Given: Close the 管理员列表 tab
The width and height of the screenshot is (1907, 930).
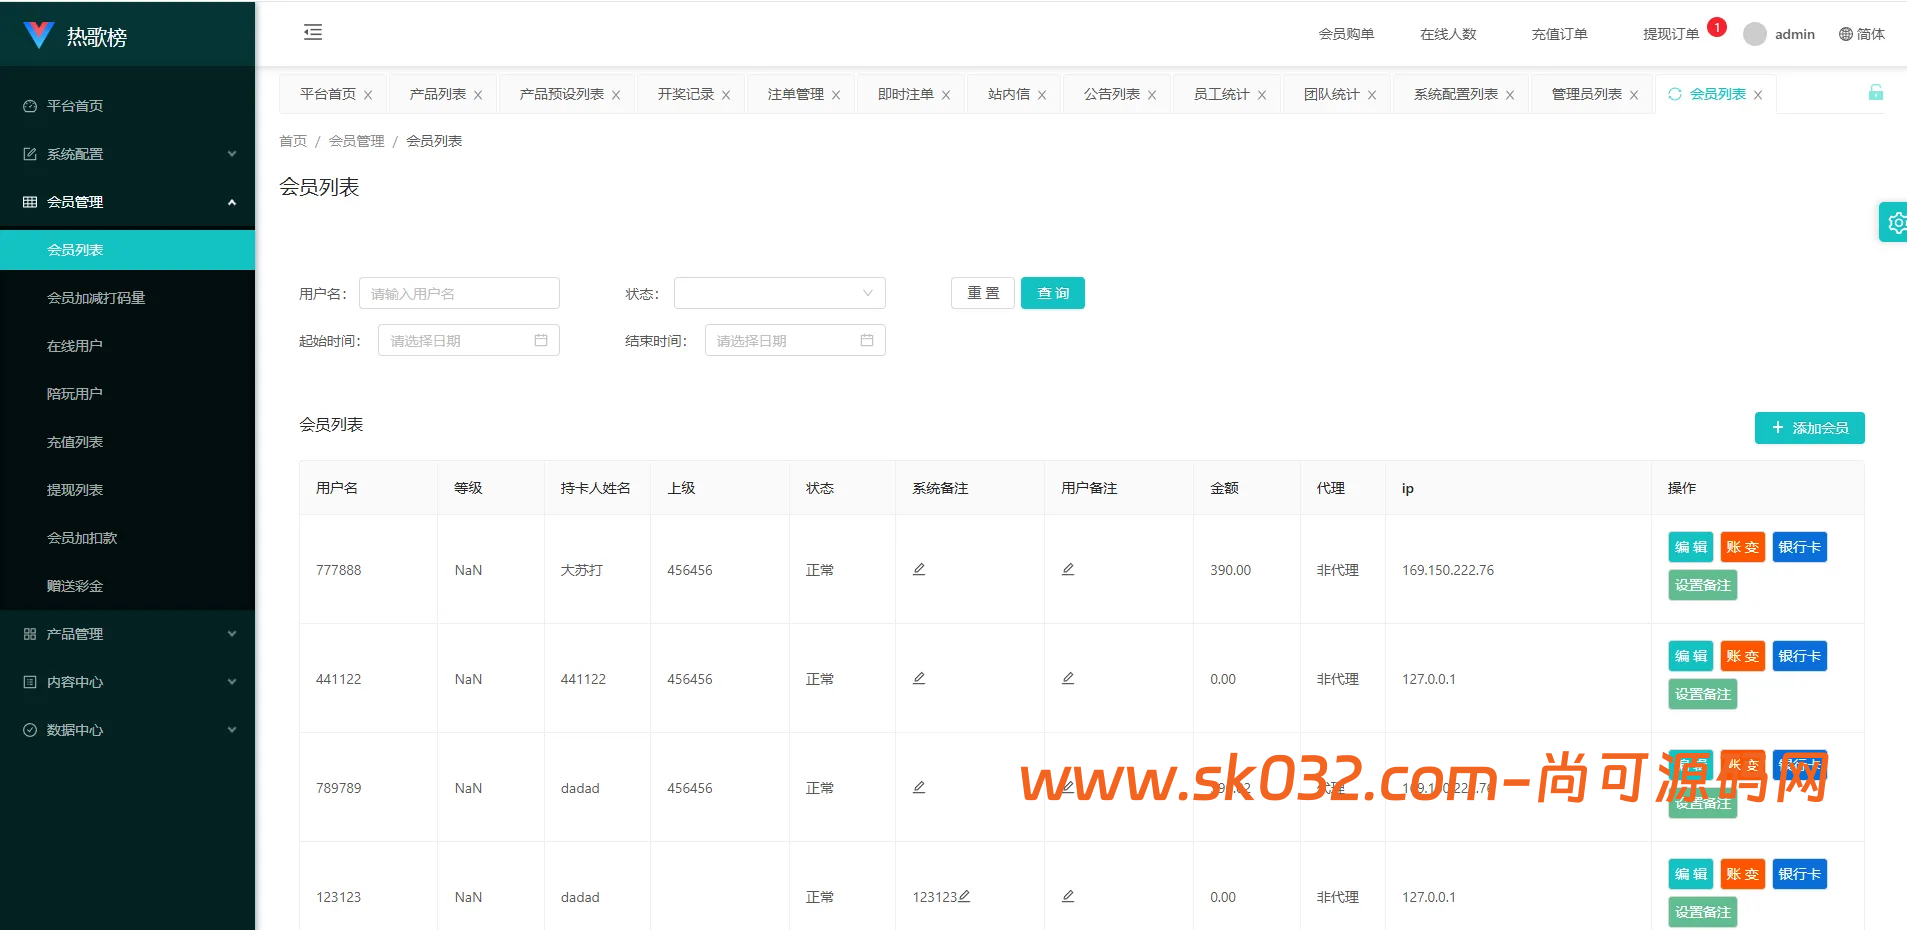Looking at the screenshot, I should point(1634,95).
